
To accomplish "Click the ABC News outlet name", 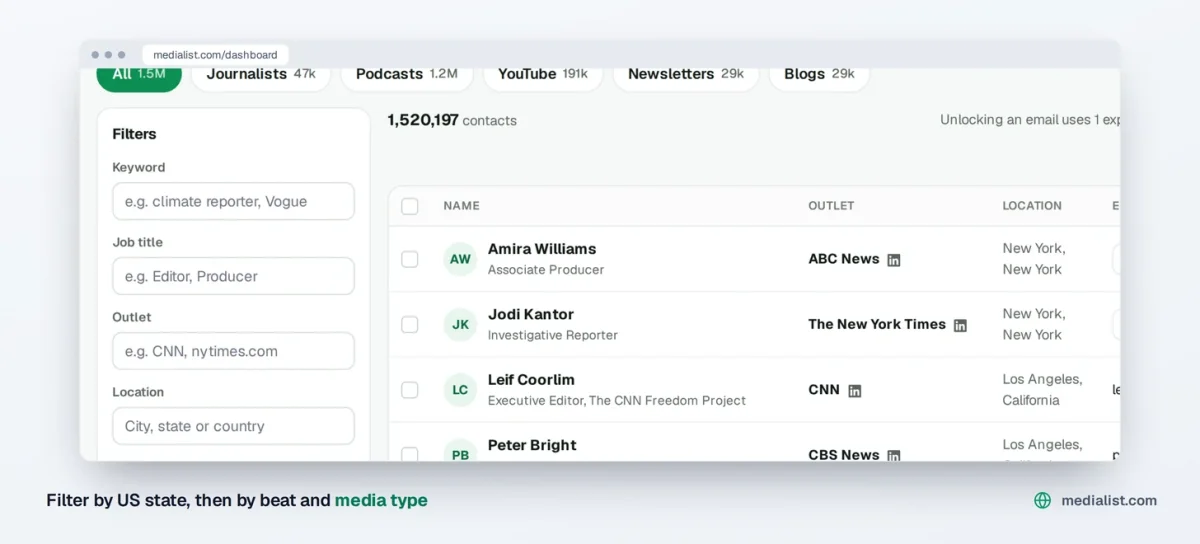I will point(844,259).
